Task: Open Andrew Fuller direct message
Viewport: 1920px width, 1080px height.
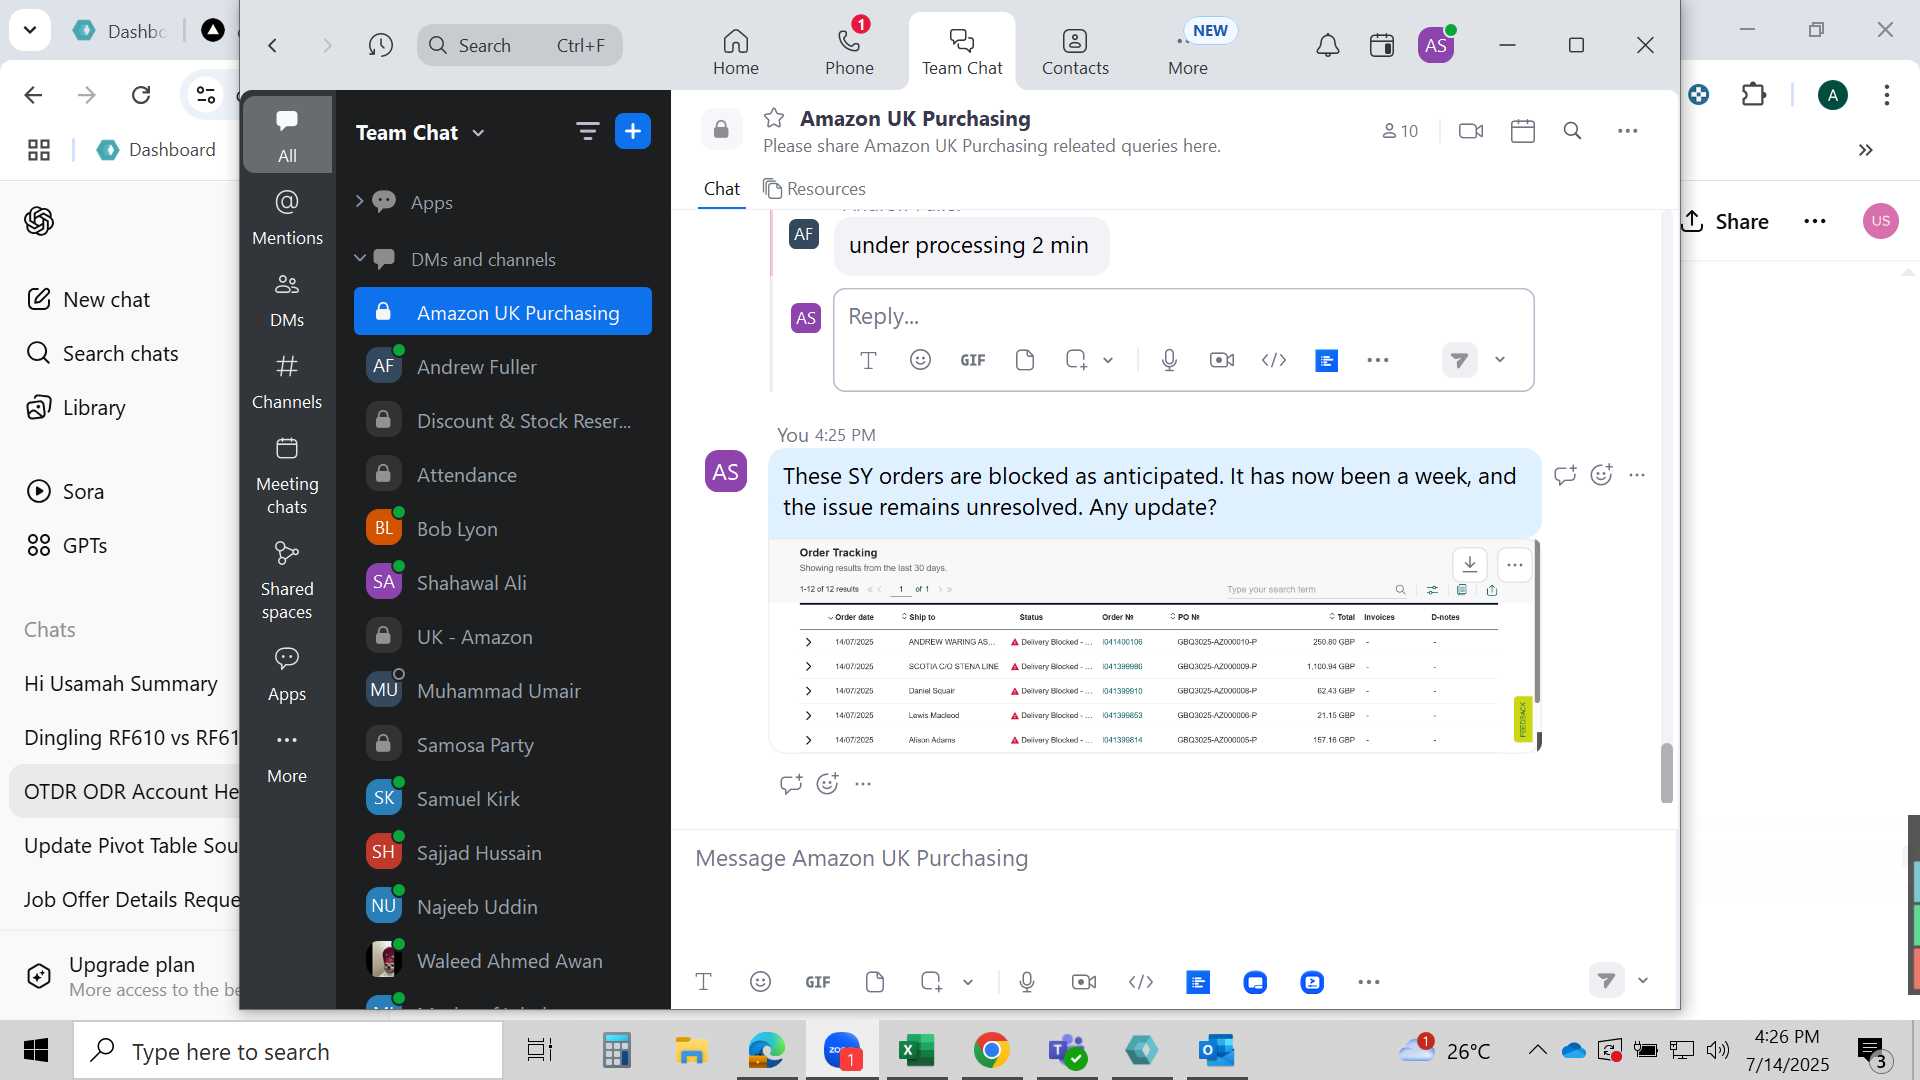Action: click(x=503, y=367)
